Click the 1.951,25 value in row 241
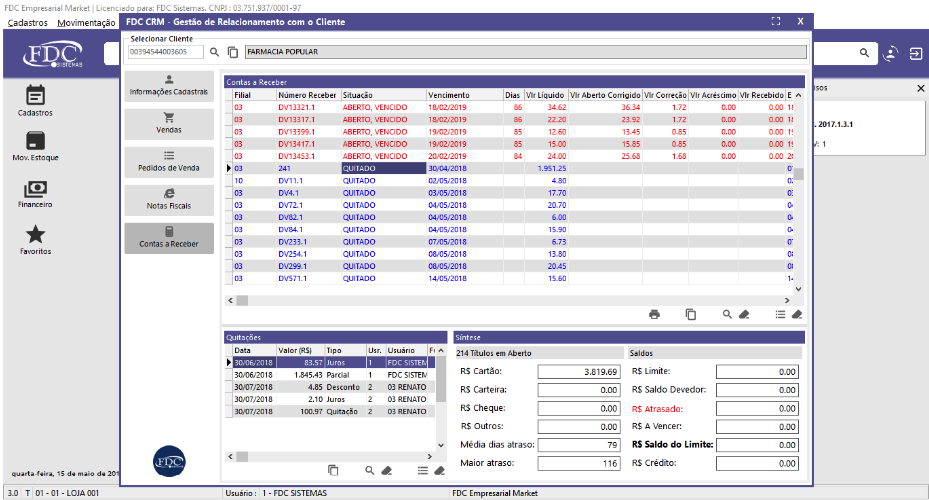929x500 pixels. [x=552, y=169]
